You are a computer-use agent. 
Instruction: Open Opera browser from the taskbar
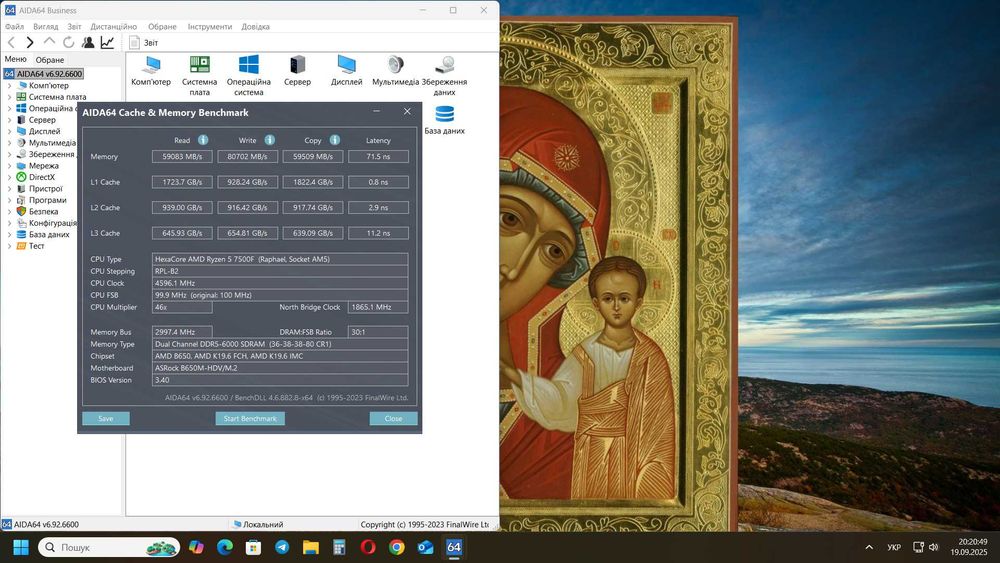click(368, 547)
